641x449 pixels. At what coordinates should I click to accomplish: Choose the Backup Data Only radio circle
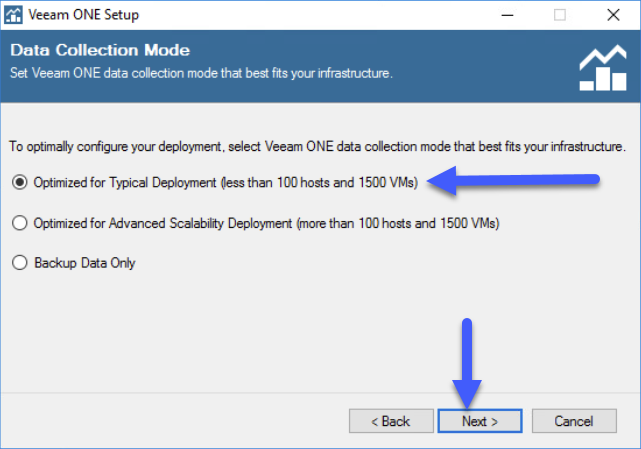point(19,263)
